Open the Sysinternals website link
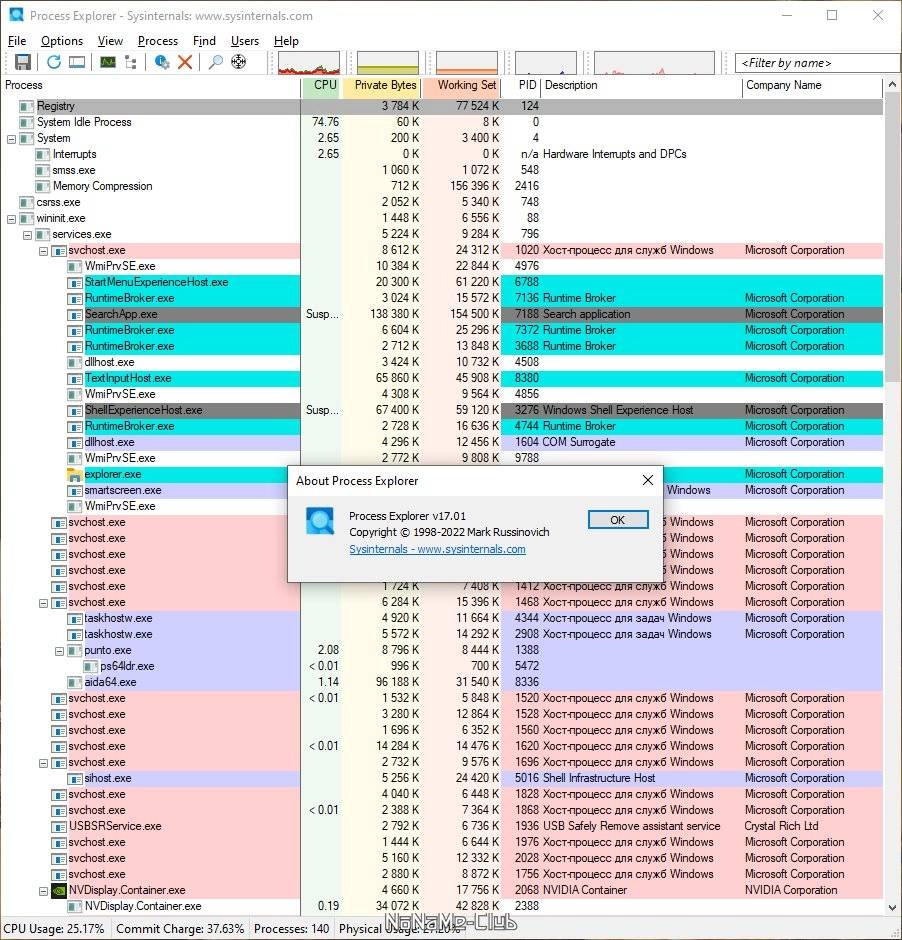 438,549
